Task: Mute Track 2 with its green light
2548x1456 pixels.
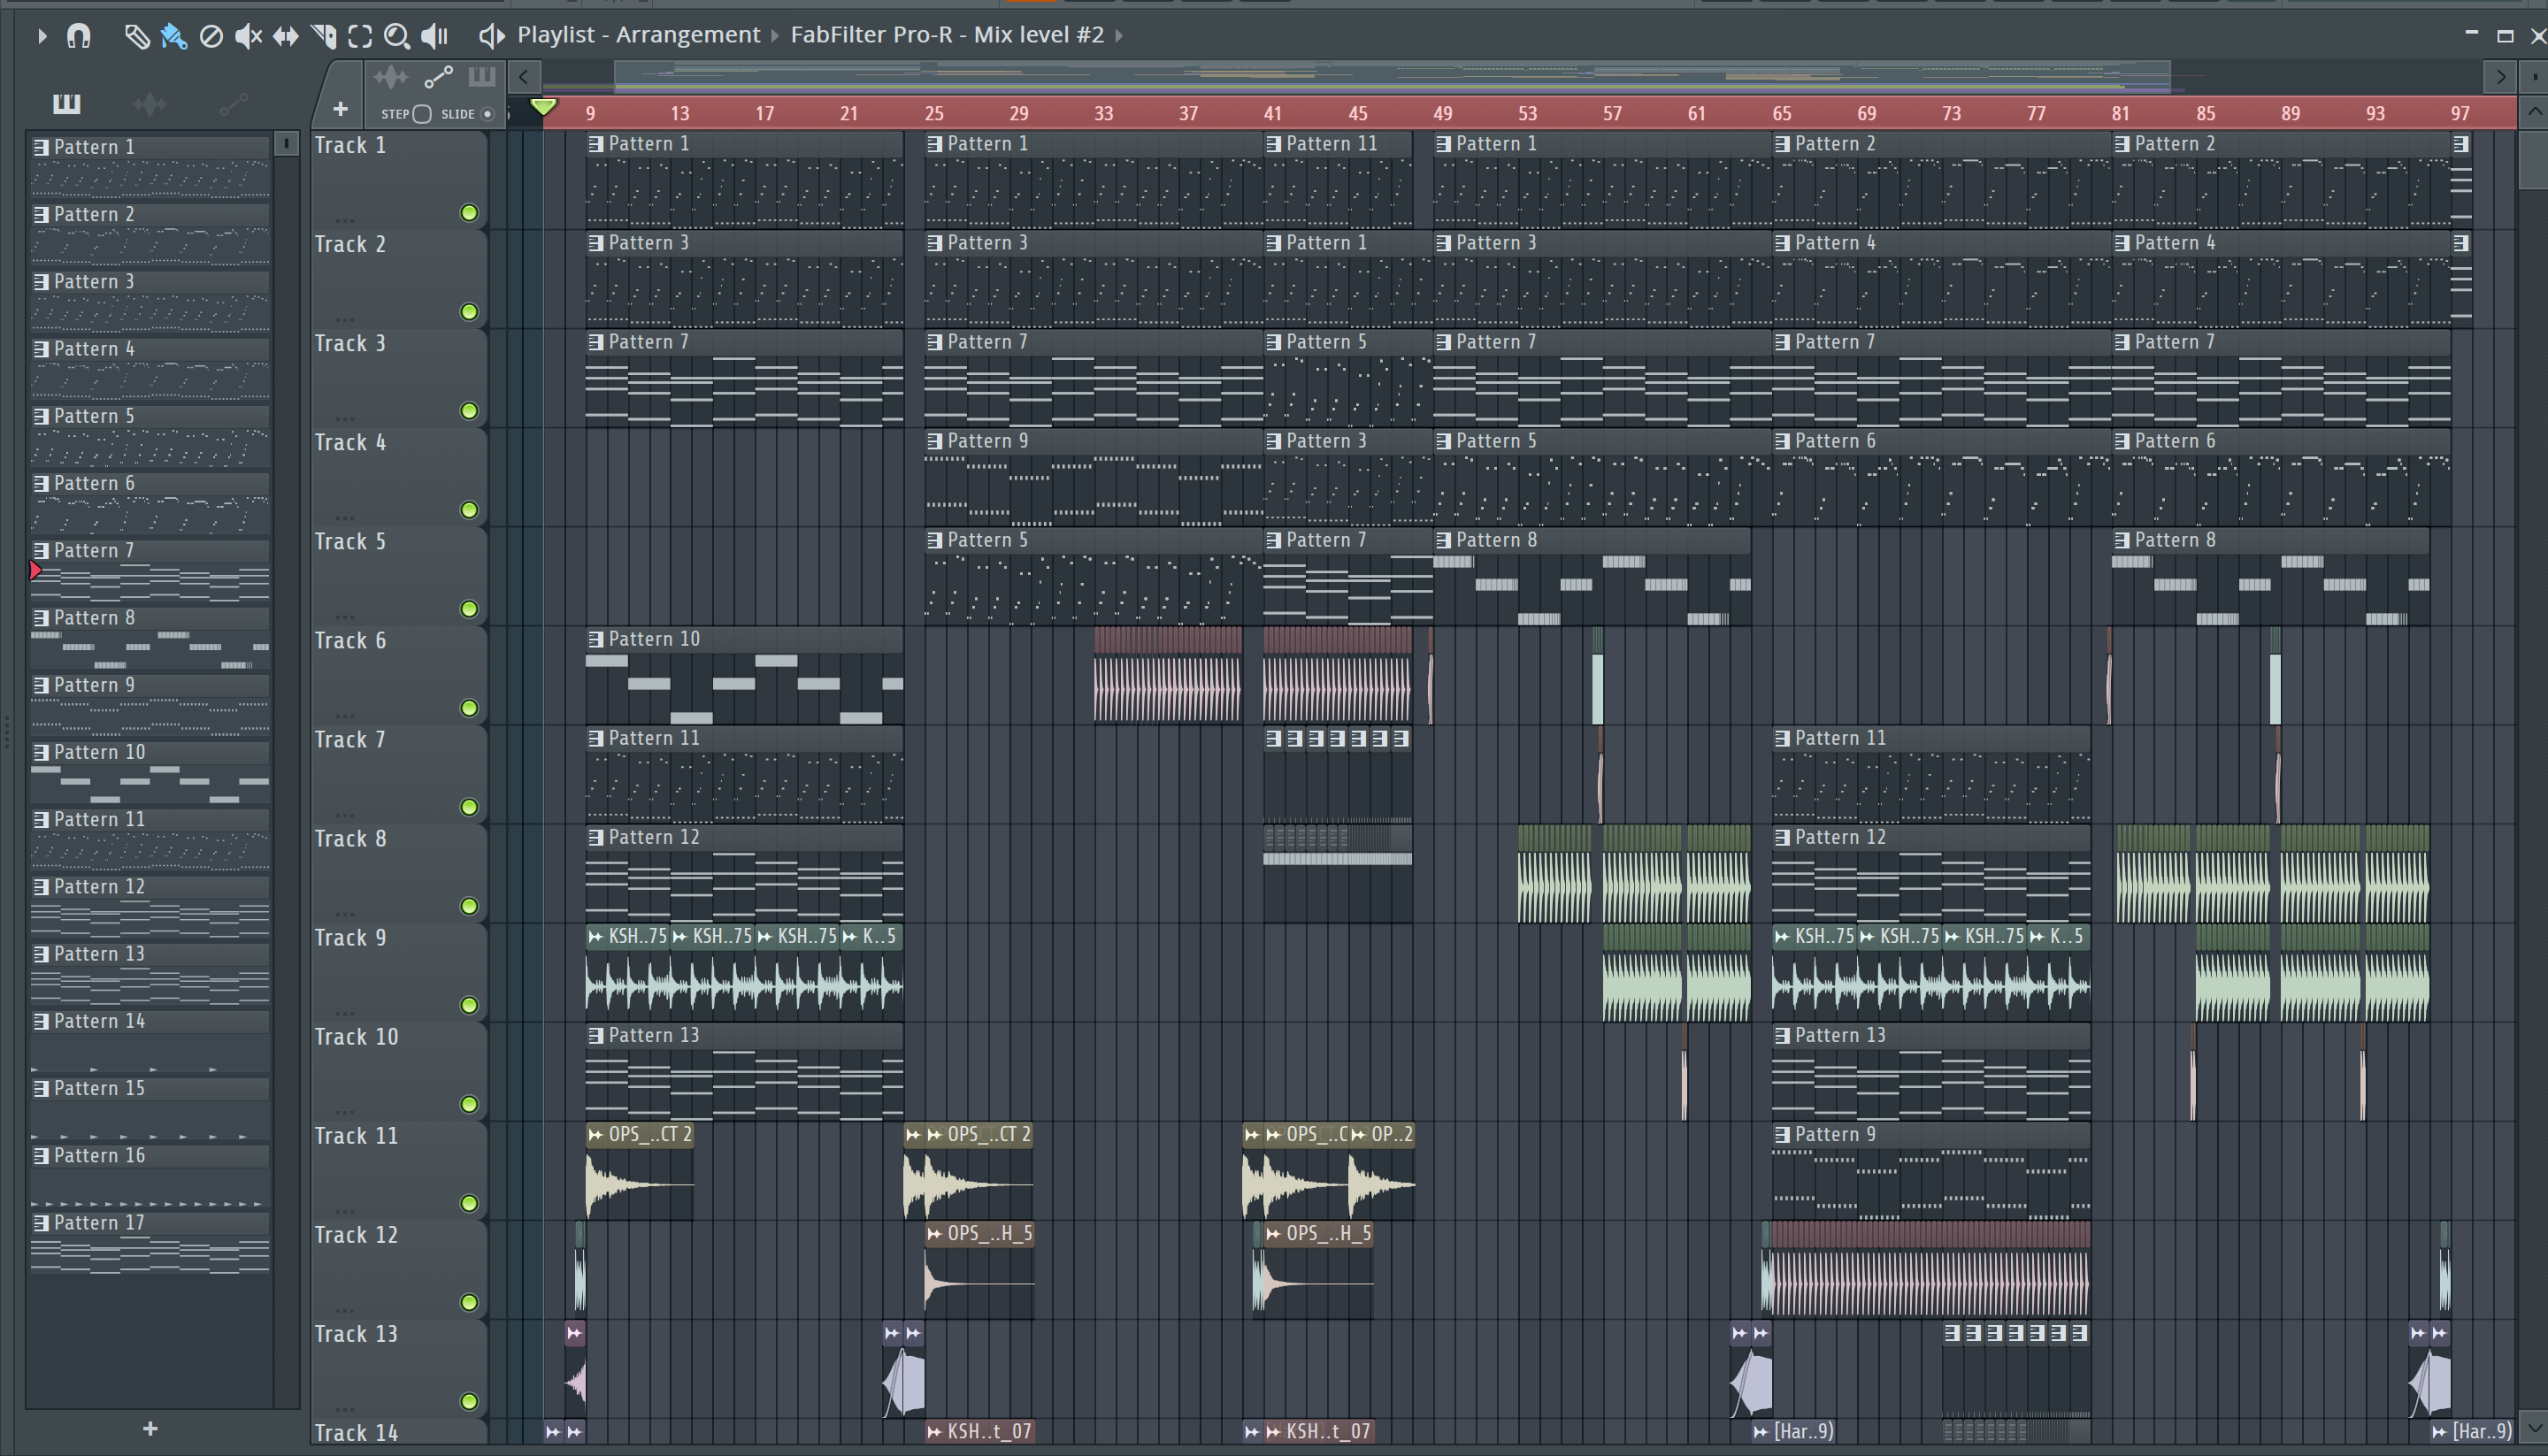Action: click(469, 312)
